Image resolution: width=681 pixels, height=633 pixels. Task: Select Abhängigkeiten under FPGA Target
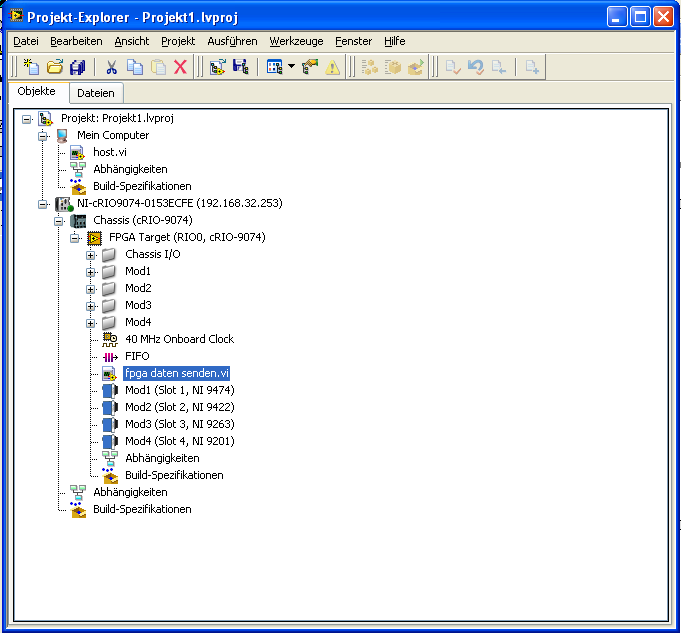coord(162,458)
